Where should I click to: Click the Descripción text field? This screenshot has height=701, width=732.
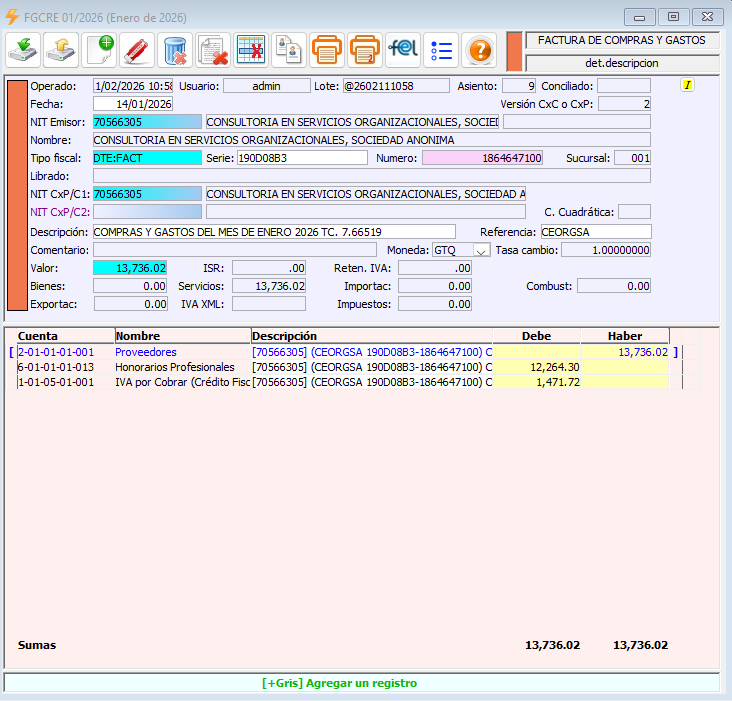click(273, 232)
